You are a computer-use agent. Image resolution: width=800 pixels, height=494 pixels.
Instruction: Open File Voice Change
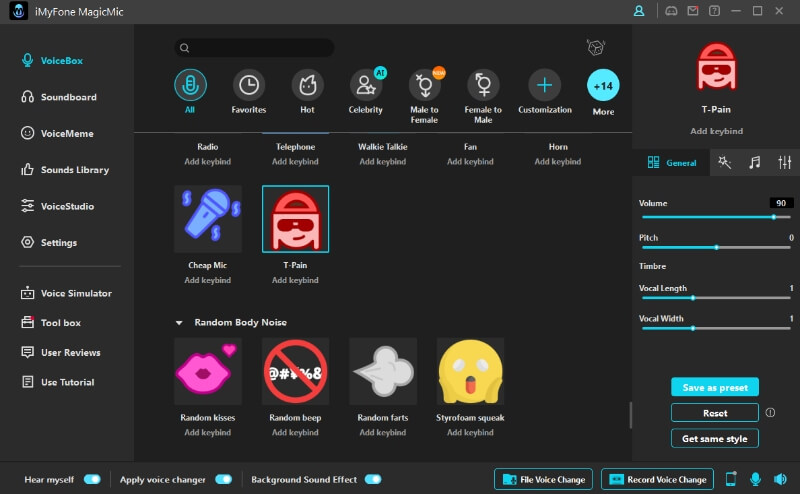(543, 479)
